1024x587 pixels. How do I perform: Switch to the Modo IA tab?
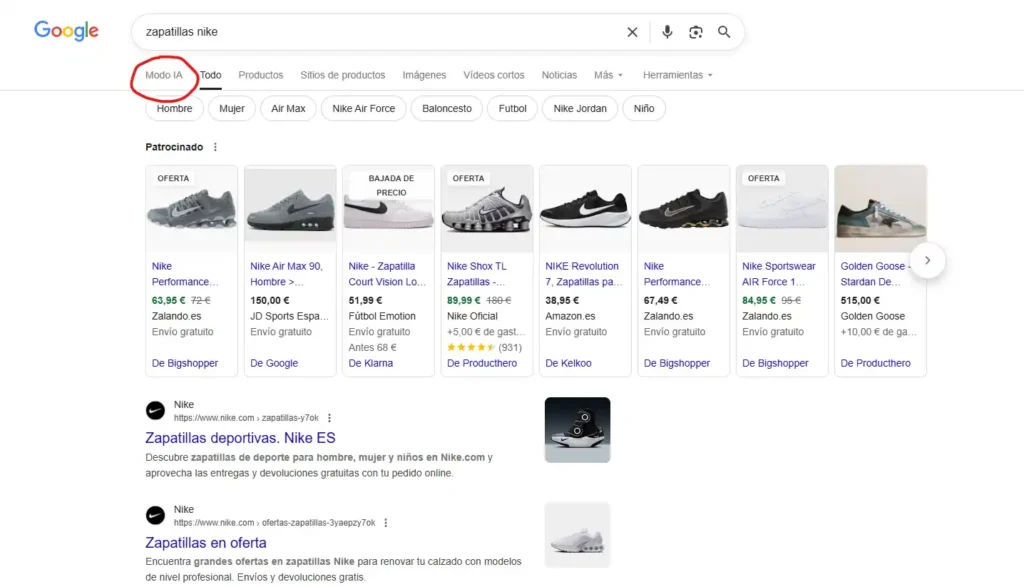[x=164, y=75]
